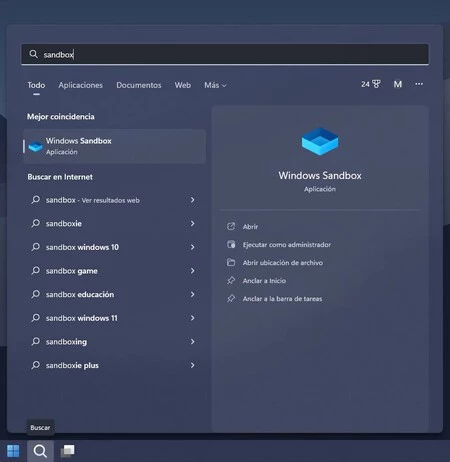Click the taskbar search magnifier icon
The image size is (450, 462).
coord(40,451)
